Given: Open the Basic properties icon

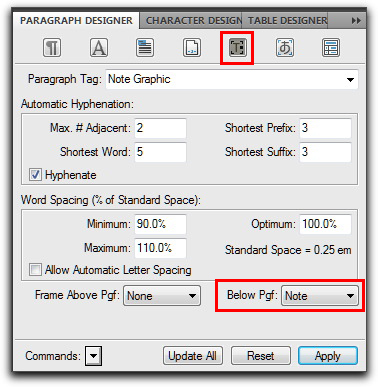Looking at the screenshot, I should click(x=52, y=48).
